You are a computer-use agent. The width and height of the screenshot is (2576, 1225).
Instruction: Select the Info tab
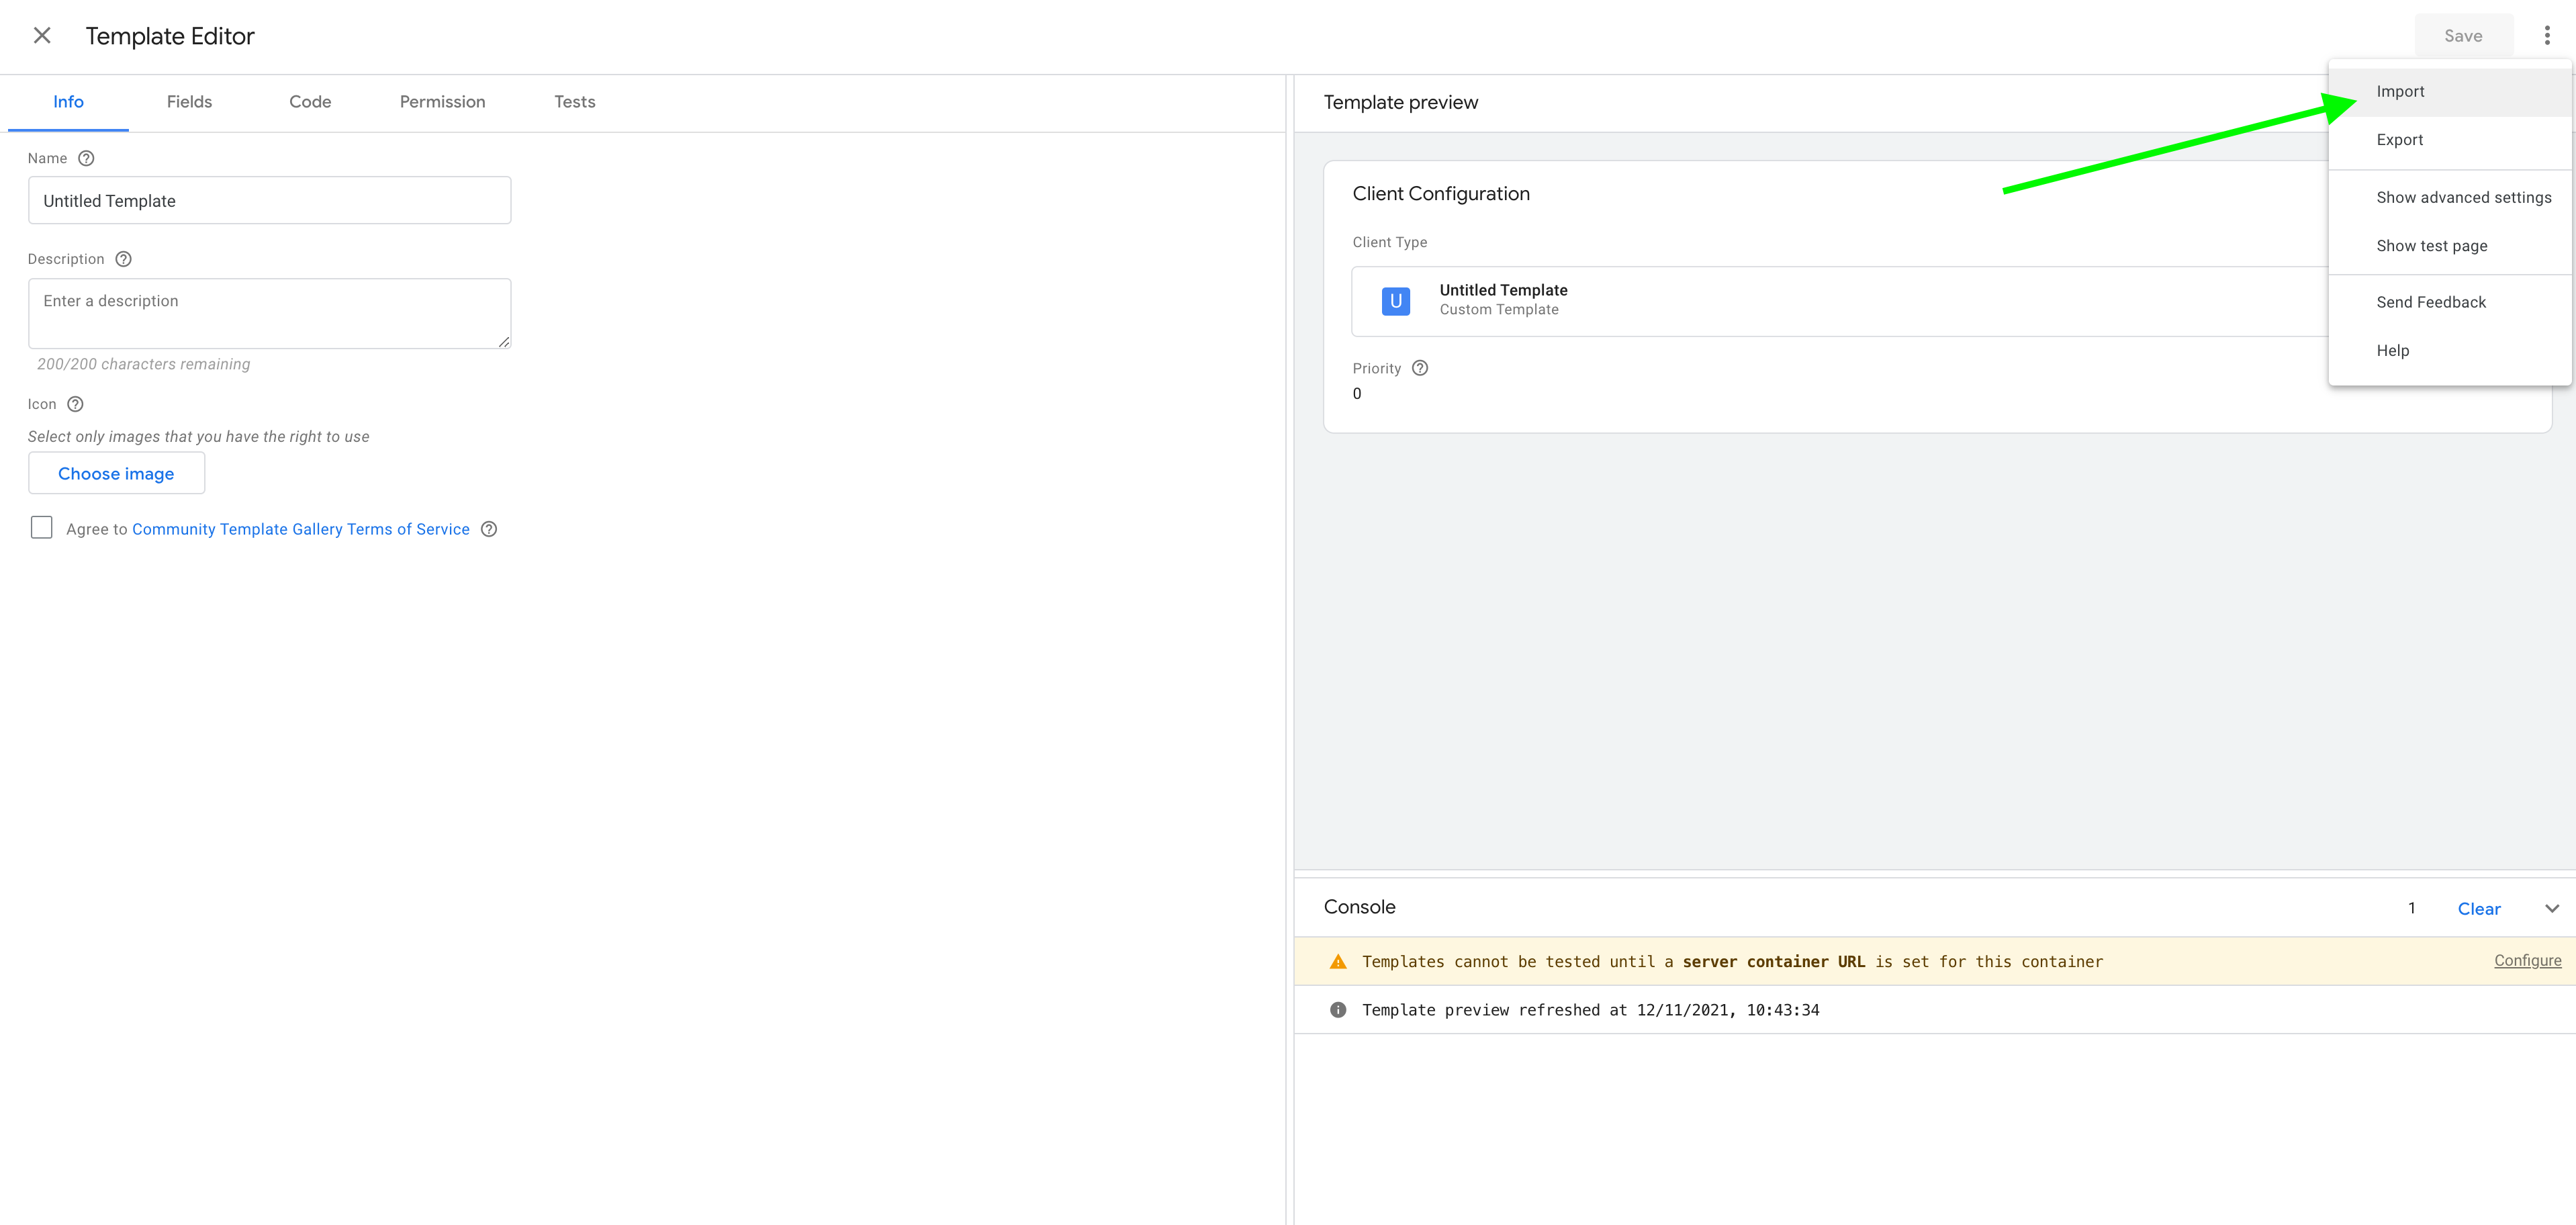(x=67, y=102)
